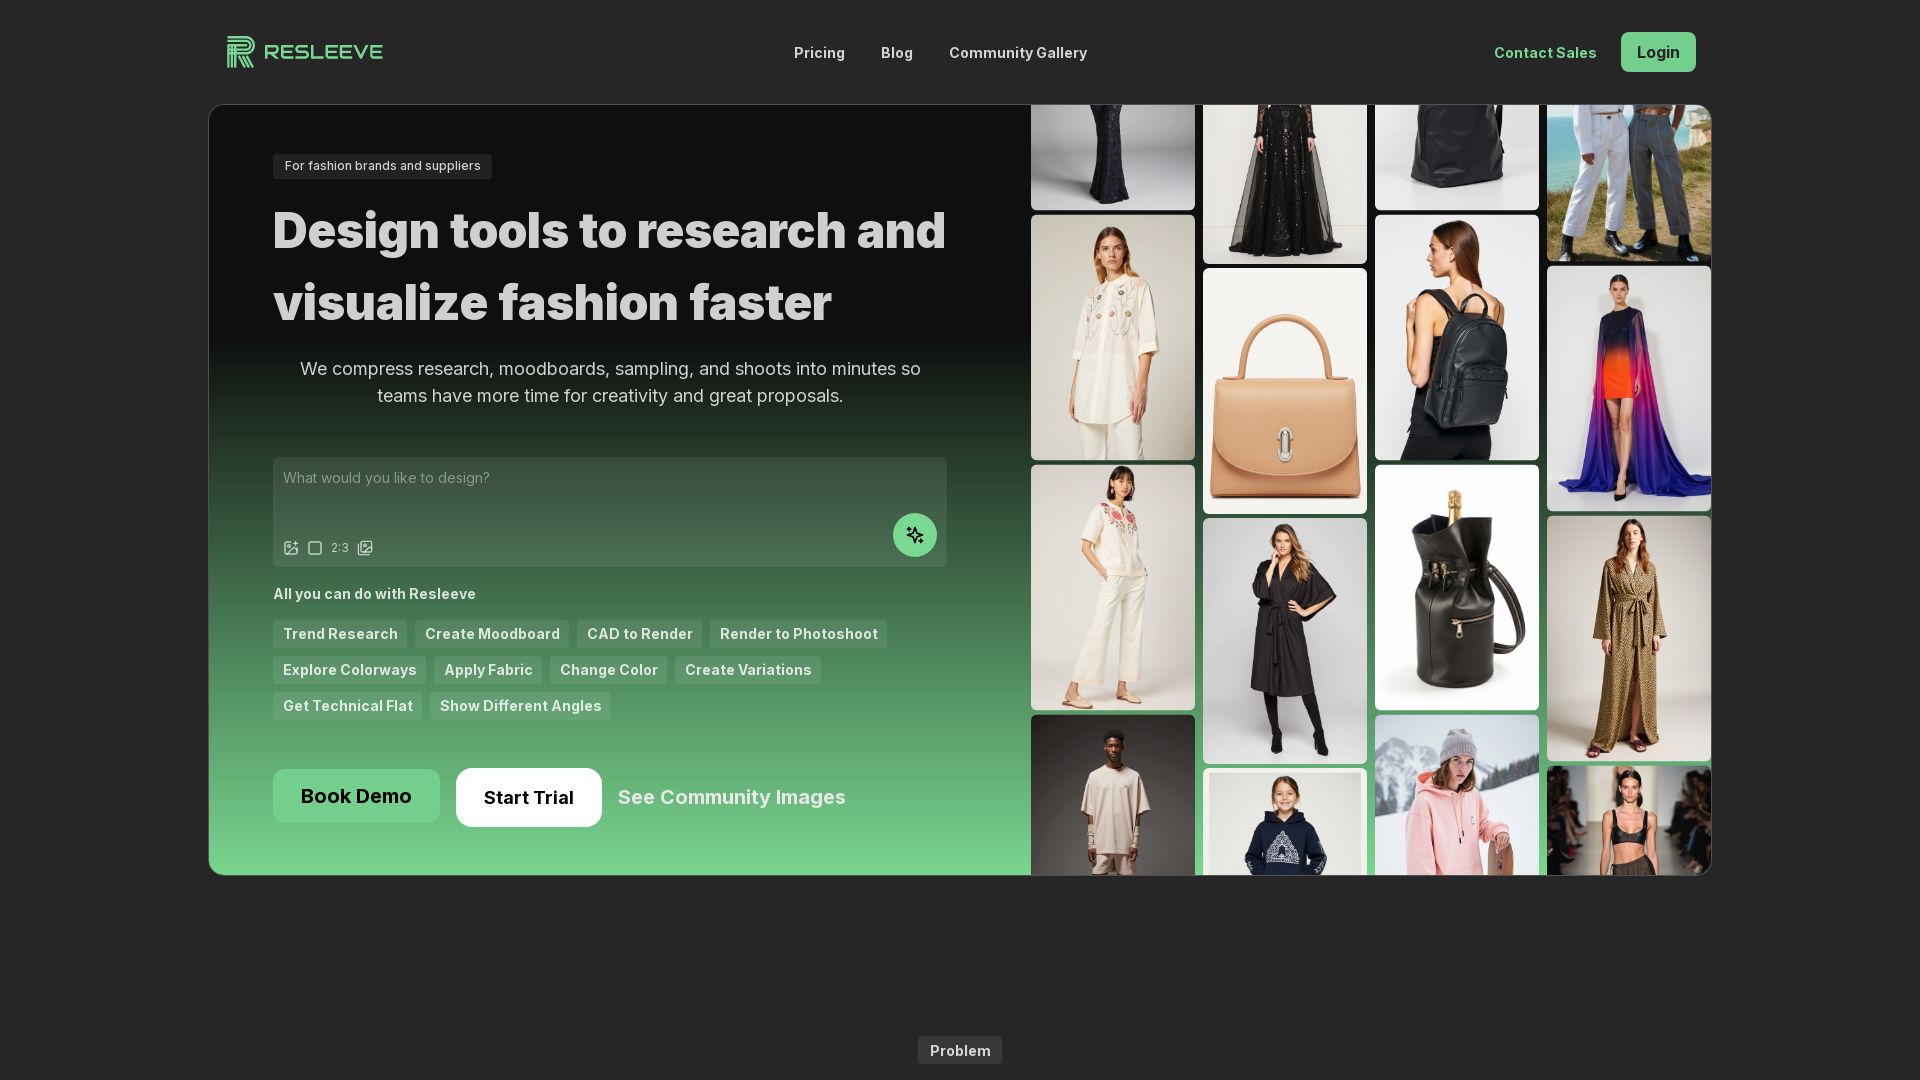The width and height of the screenshot is (1920, 1080).
Task: Click the Get Technical Flat chip
Action: click(x=347, y=706)
